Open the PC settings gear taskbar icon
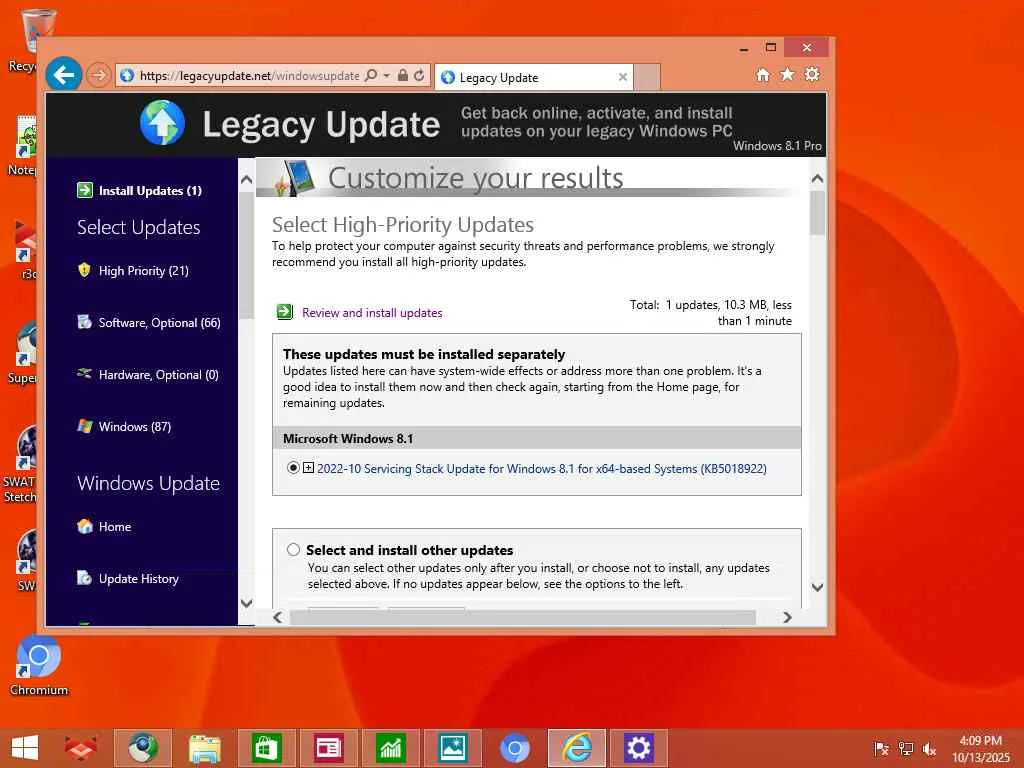Screen dimensions: 1024x768 coord(639,748)
